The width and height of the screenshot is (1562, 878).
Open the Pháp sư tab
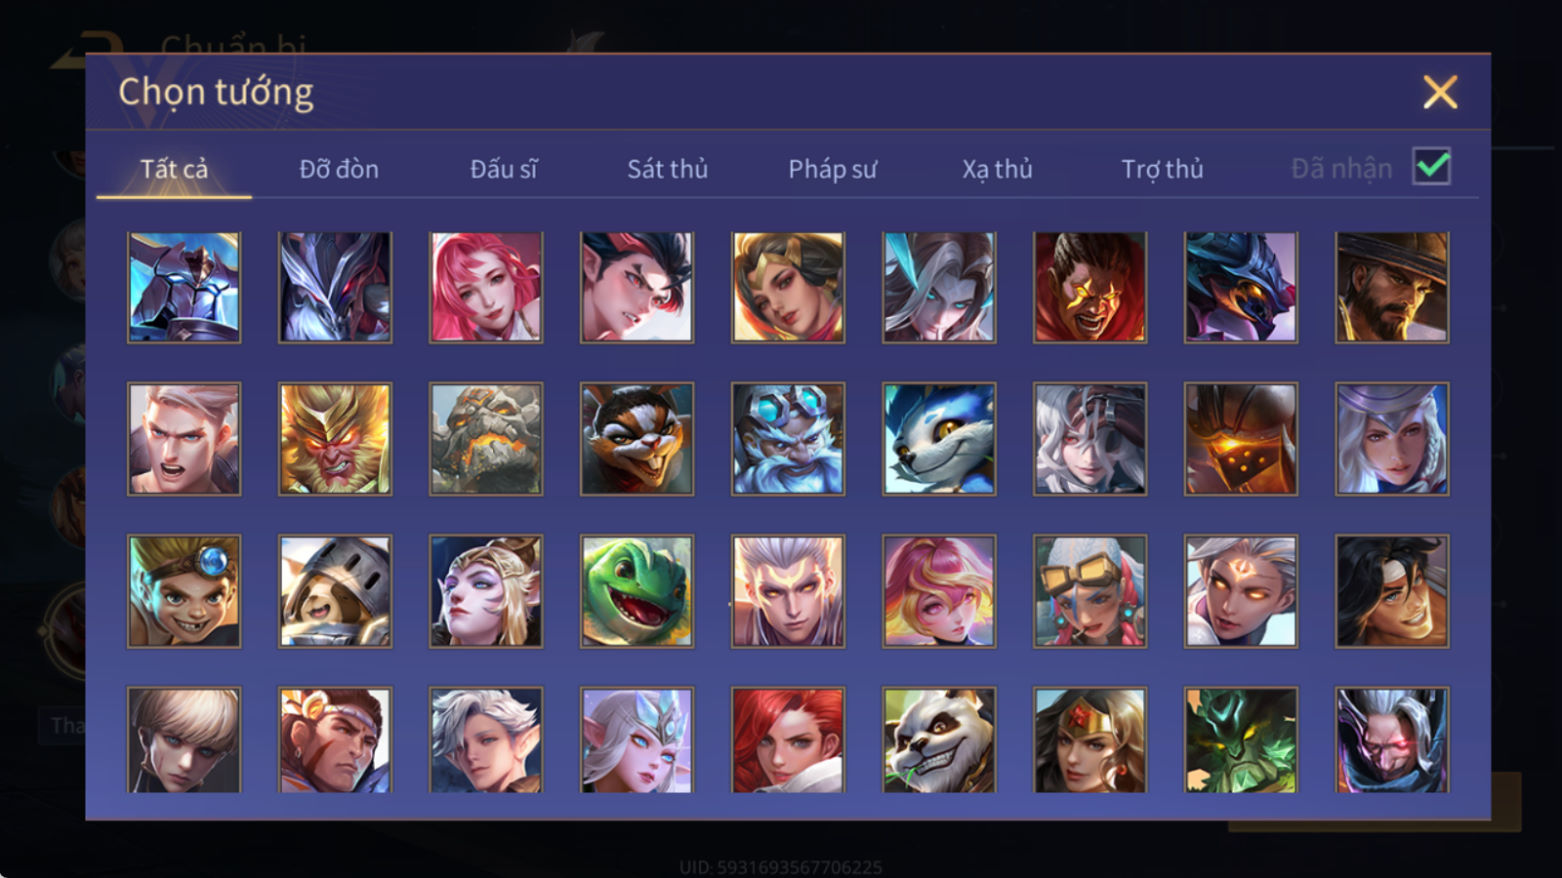tap(832, 169)
